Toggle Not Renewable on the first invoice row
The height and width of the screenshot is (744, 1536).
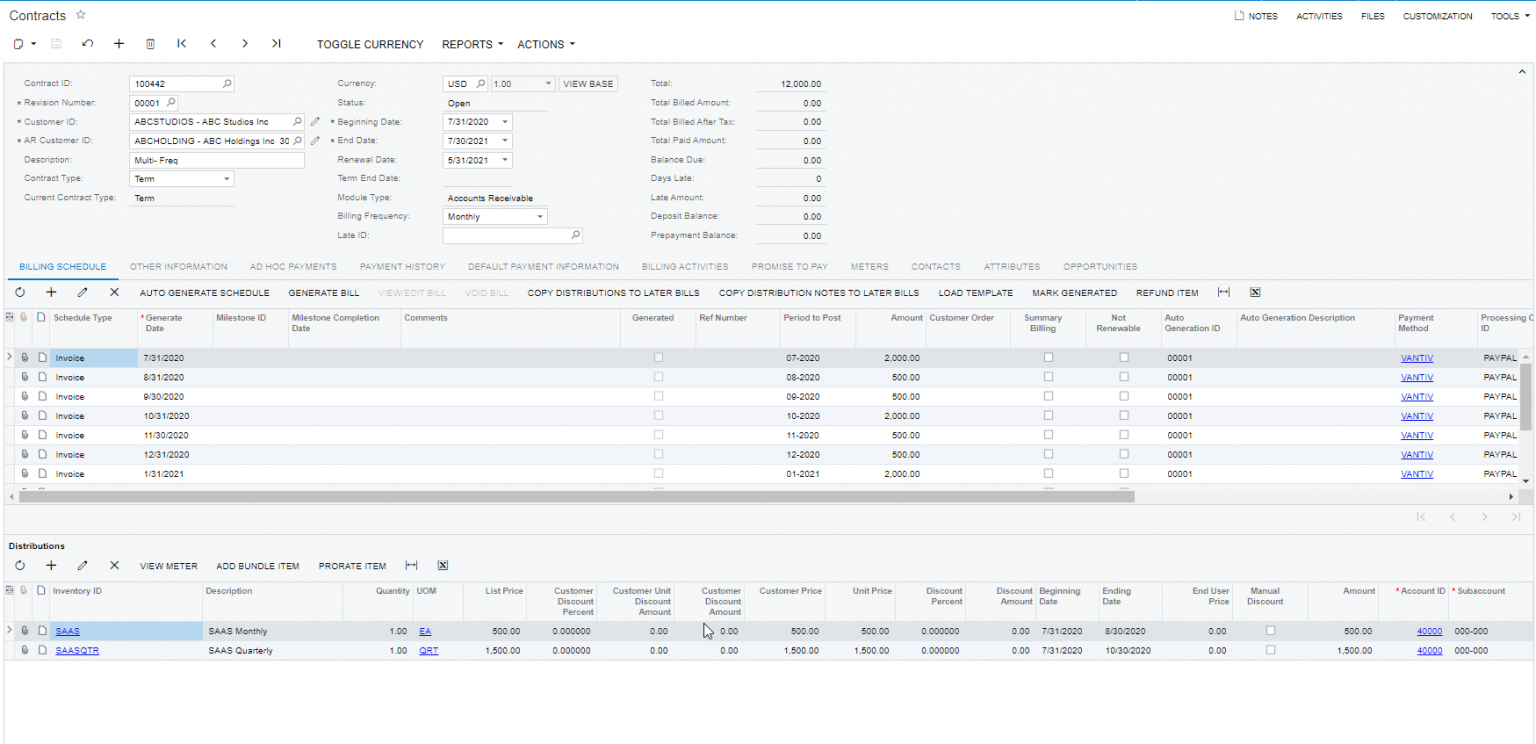point(1124,357)
